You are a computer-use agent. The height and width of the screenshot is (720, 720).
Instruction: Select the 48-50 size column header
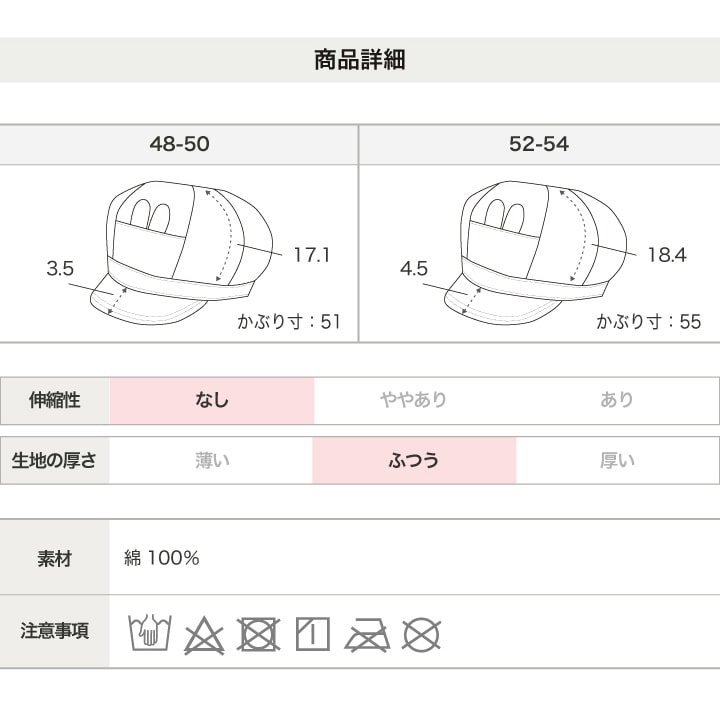(179, 144)
